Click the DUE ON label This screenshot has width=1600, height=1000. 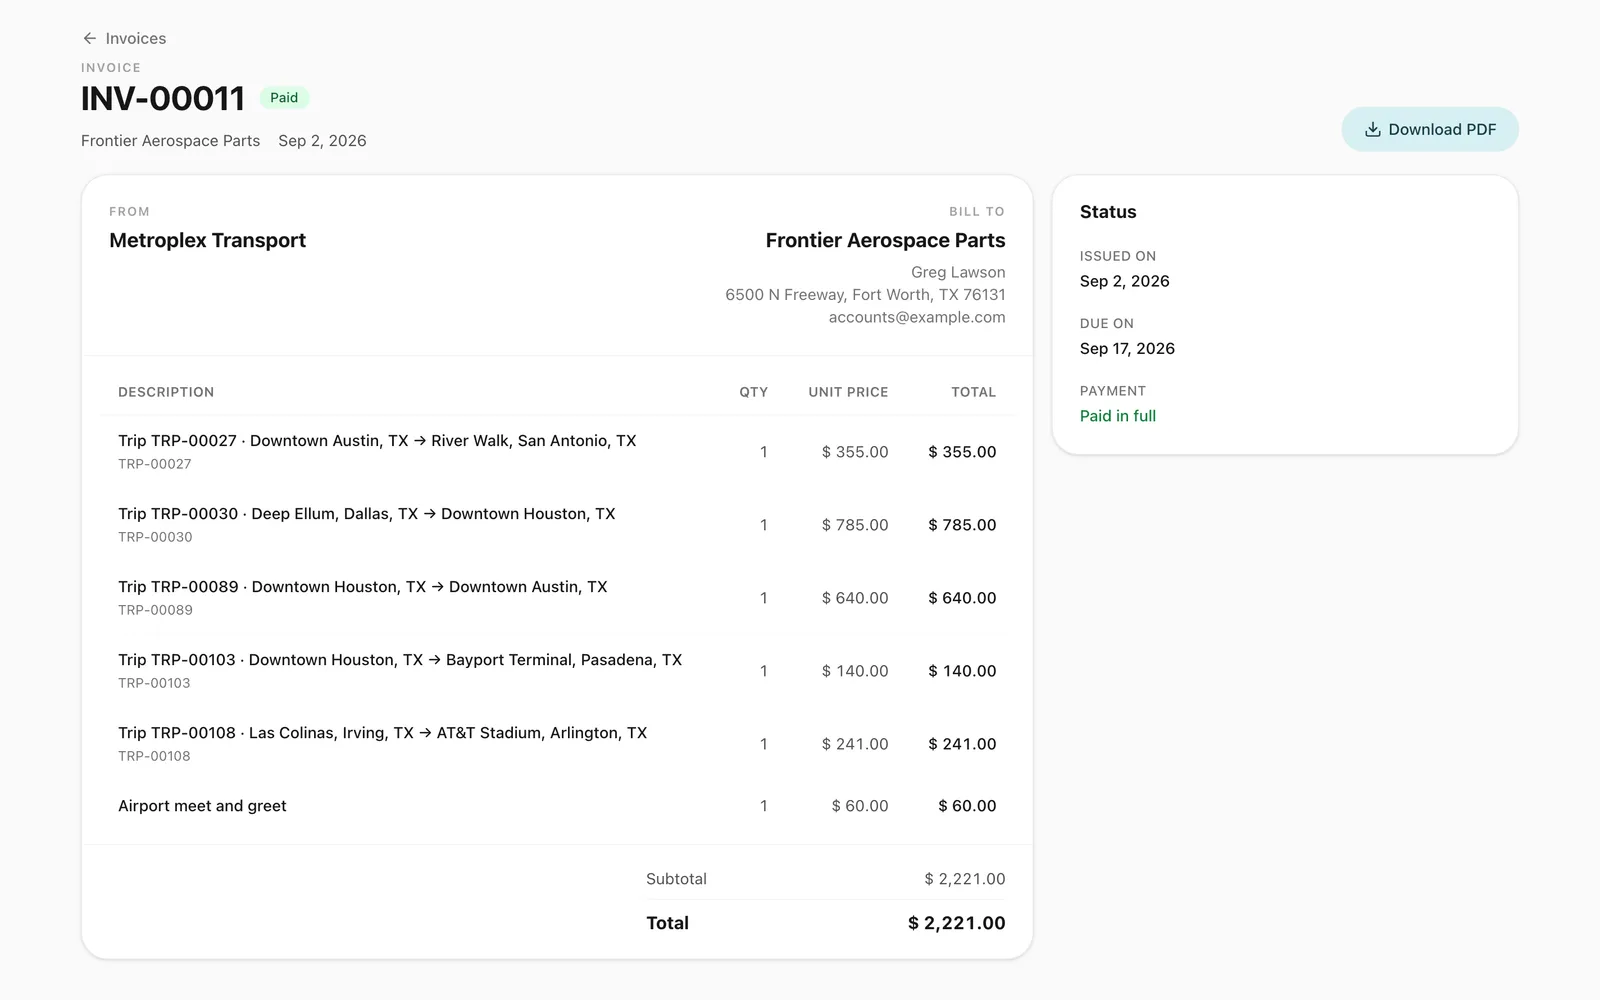(x=1107, y=324)
